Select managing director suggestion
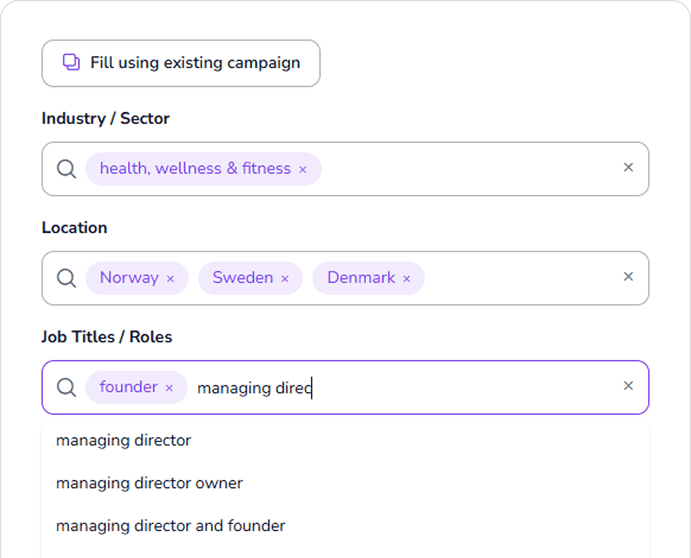691x558 pixels. tap(124, 440)
